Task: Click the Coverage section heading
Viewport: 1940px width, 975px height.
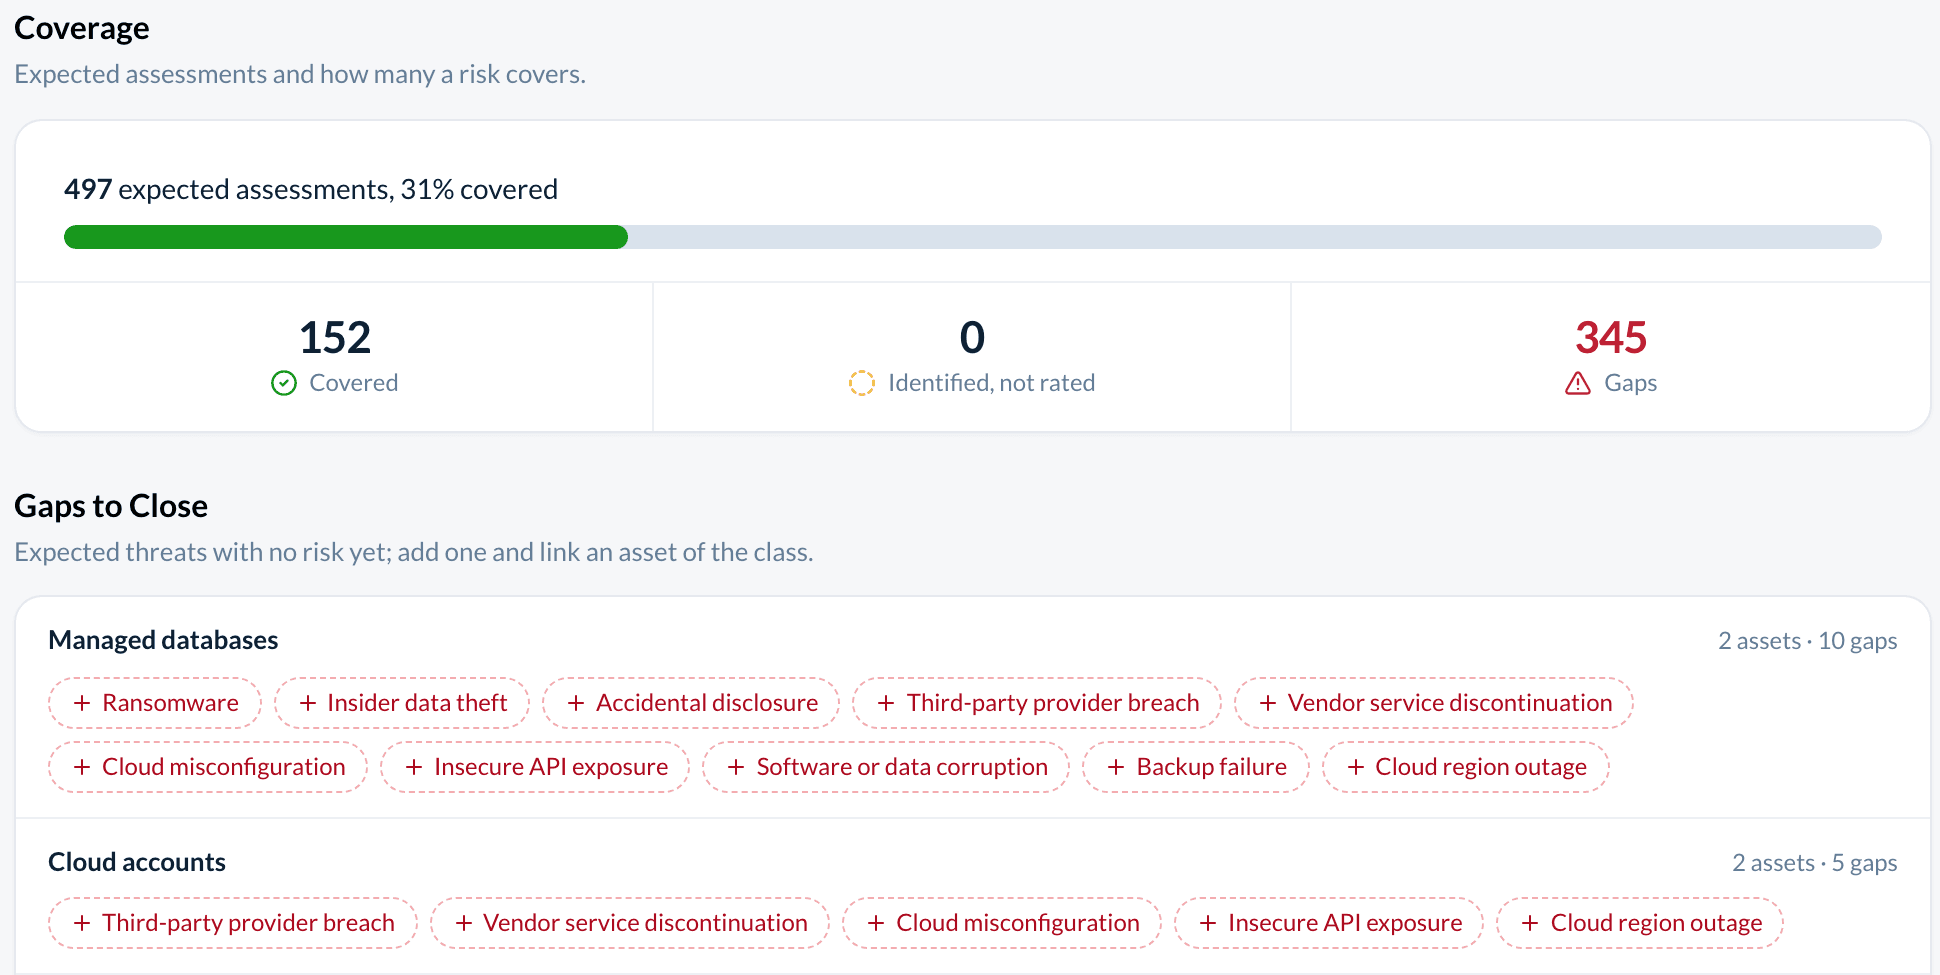Action: pyautogui.click(x=82, y=28)
